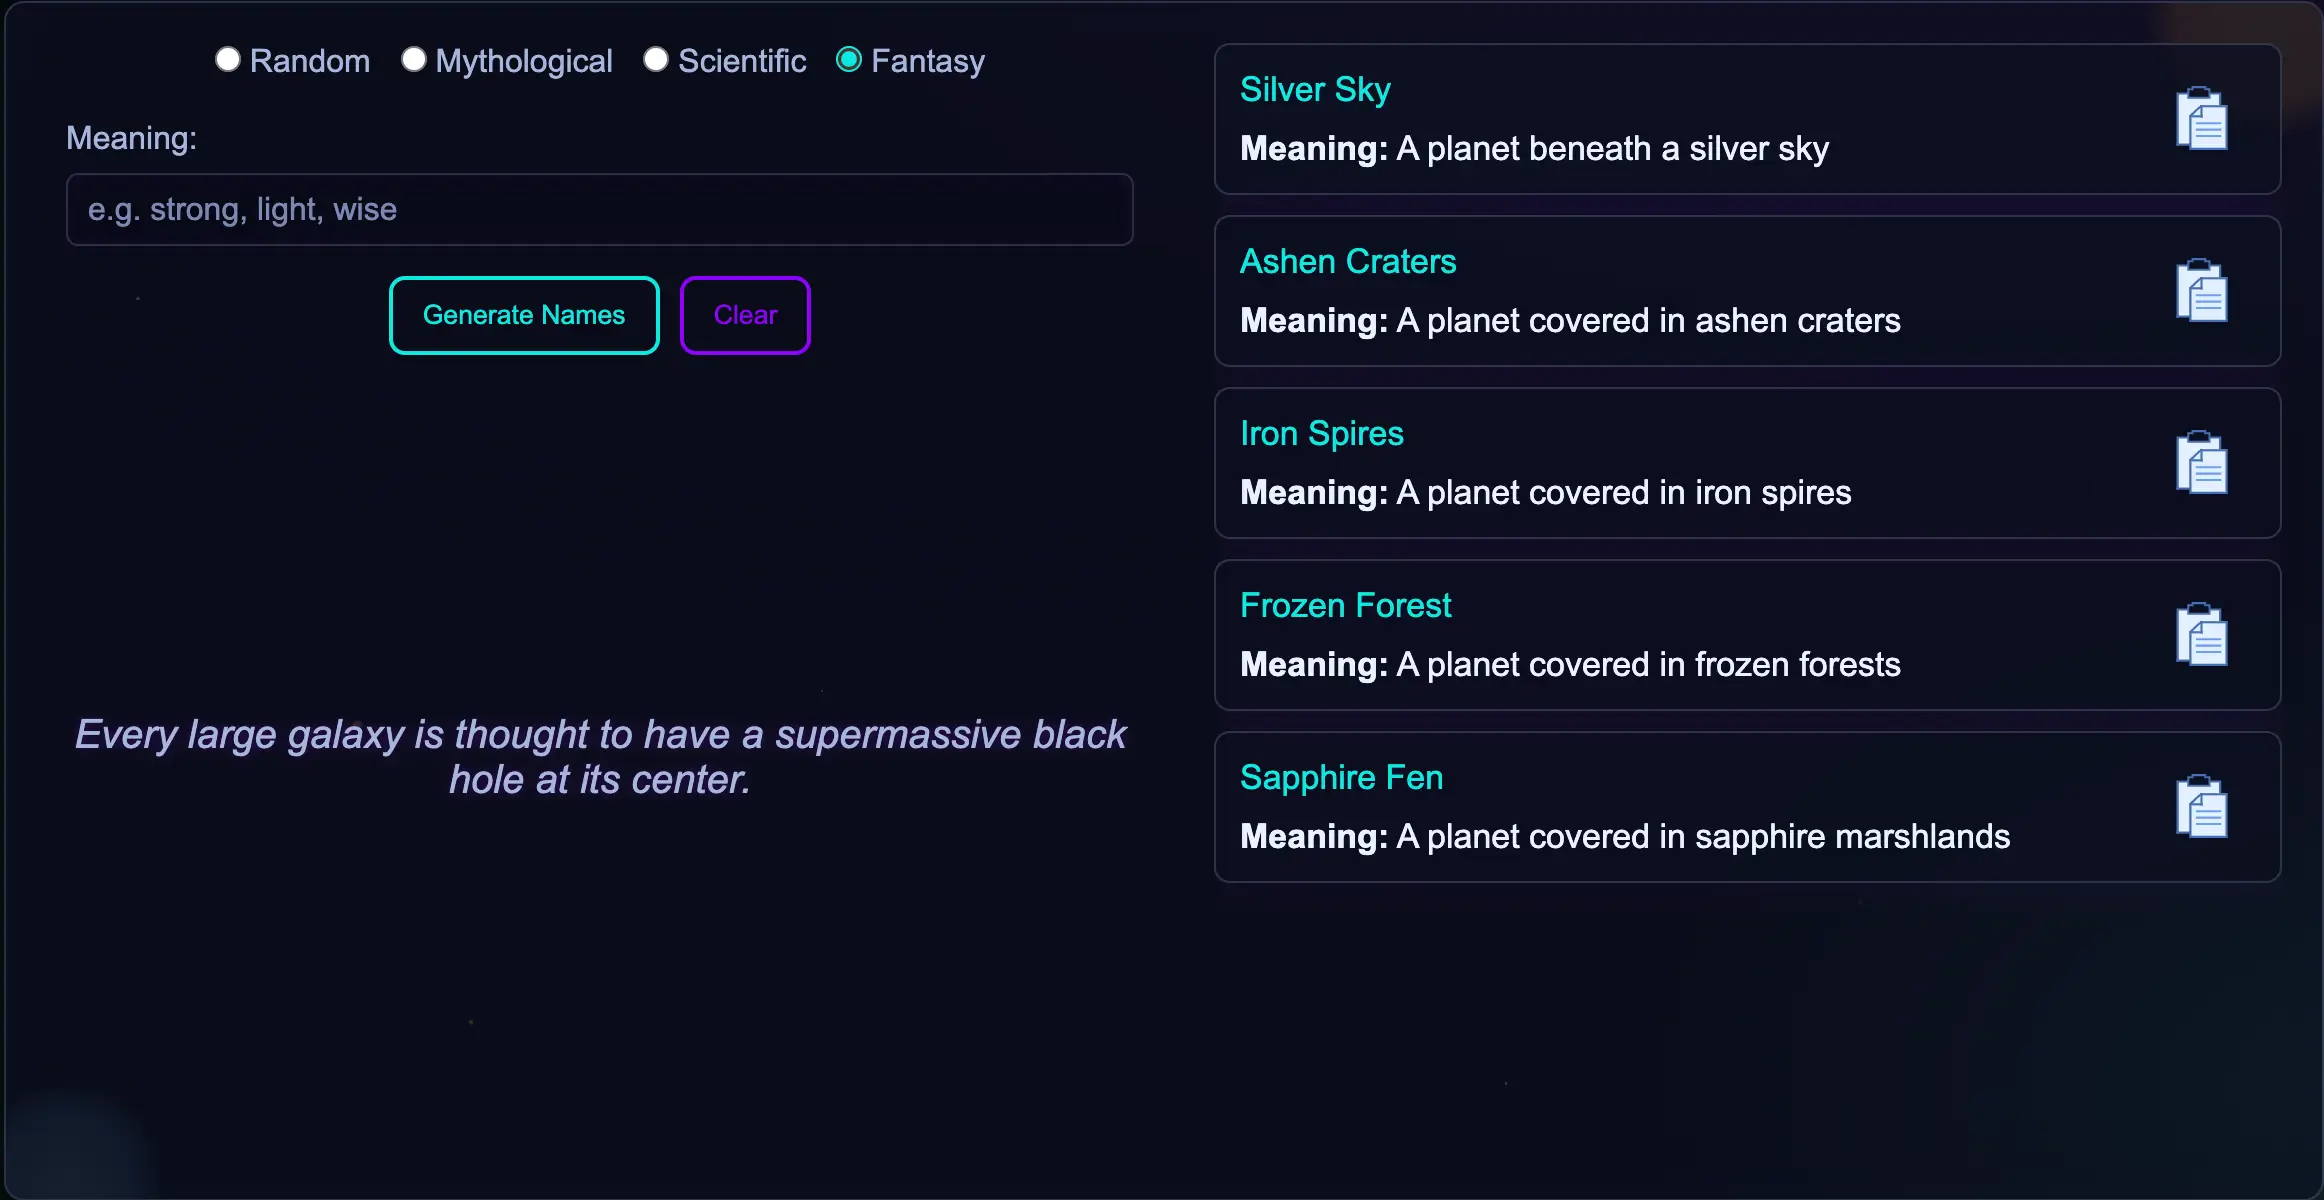Select the Random name style

pos(228,59)
